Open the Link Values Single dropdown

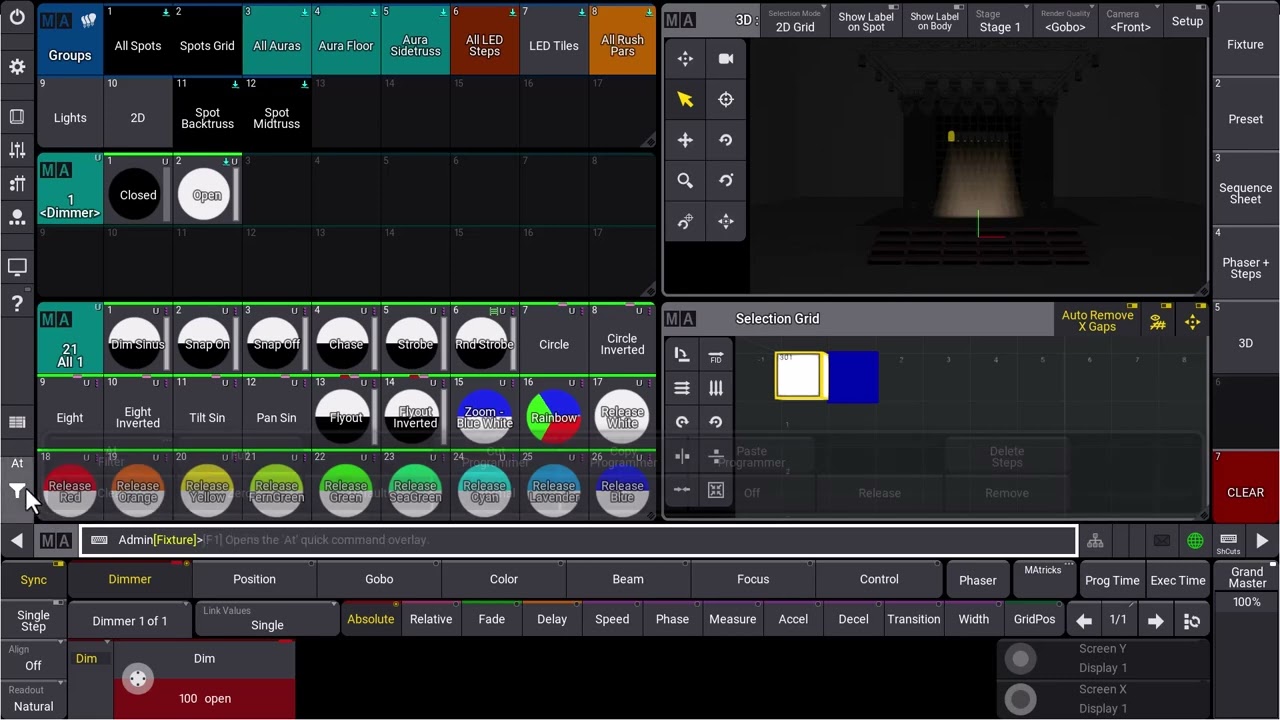click(267, 619)
